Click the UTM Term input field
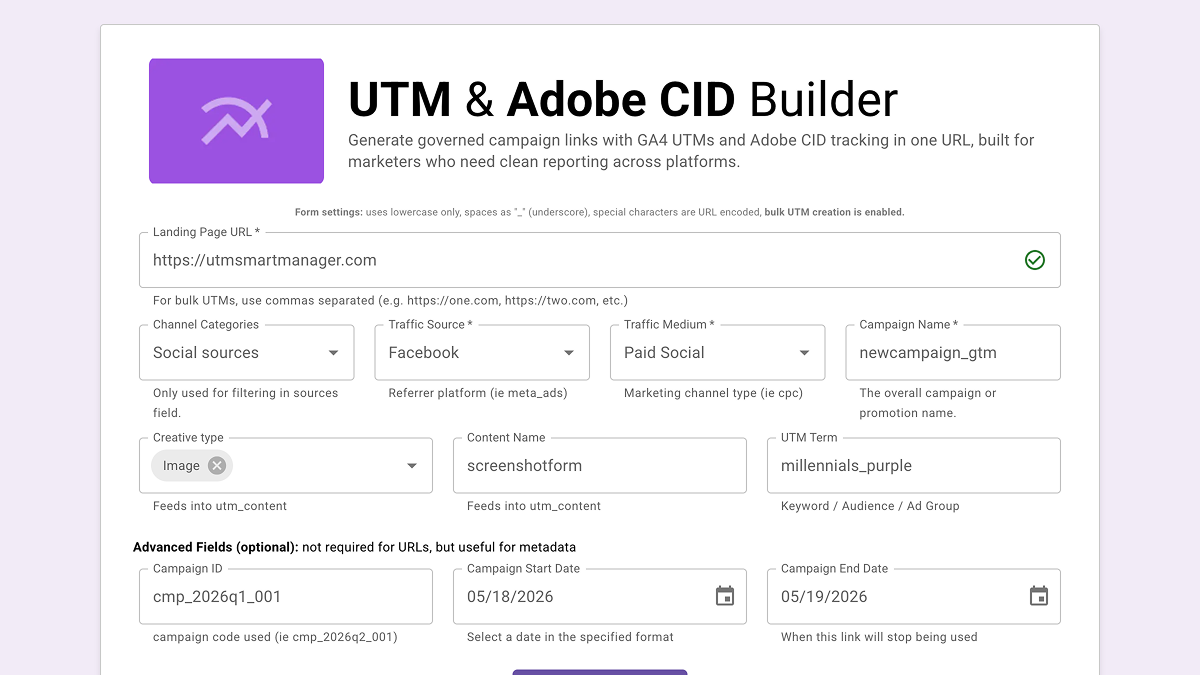This screenshot has width=1200, height=675. tap(914, 466)
